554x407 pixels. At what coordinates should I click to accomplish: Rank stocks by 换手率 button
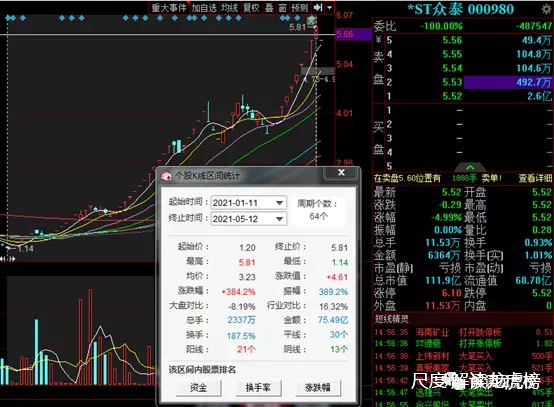pyautogui.click(x=258, y=388)
